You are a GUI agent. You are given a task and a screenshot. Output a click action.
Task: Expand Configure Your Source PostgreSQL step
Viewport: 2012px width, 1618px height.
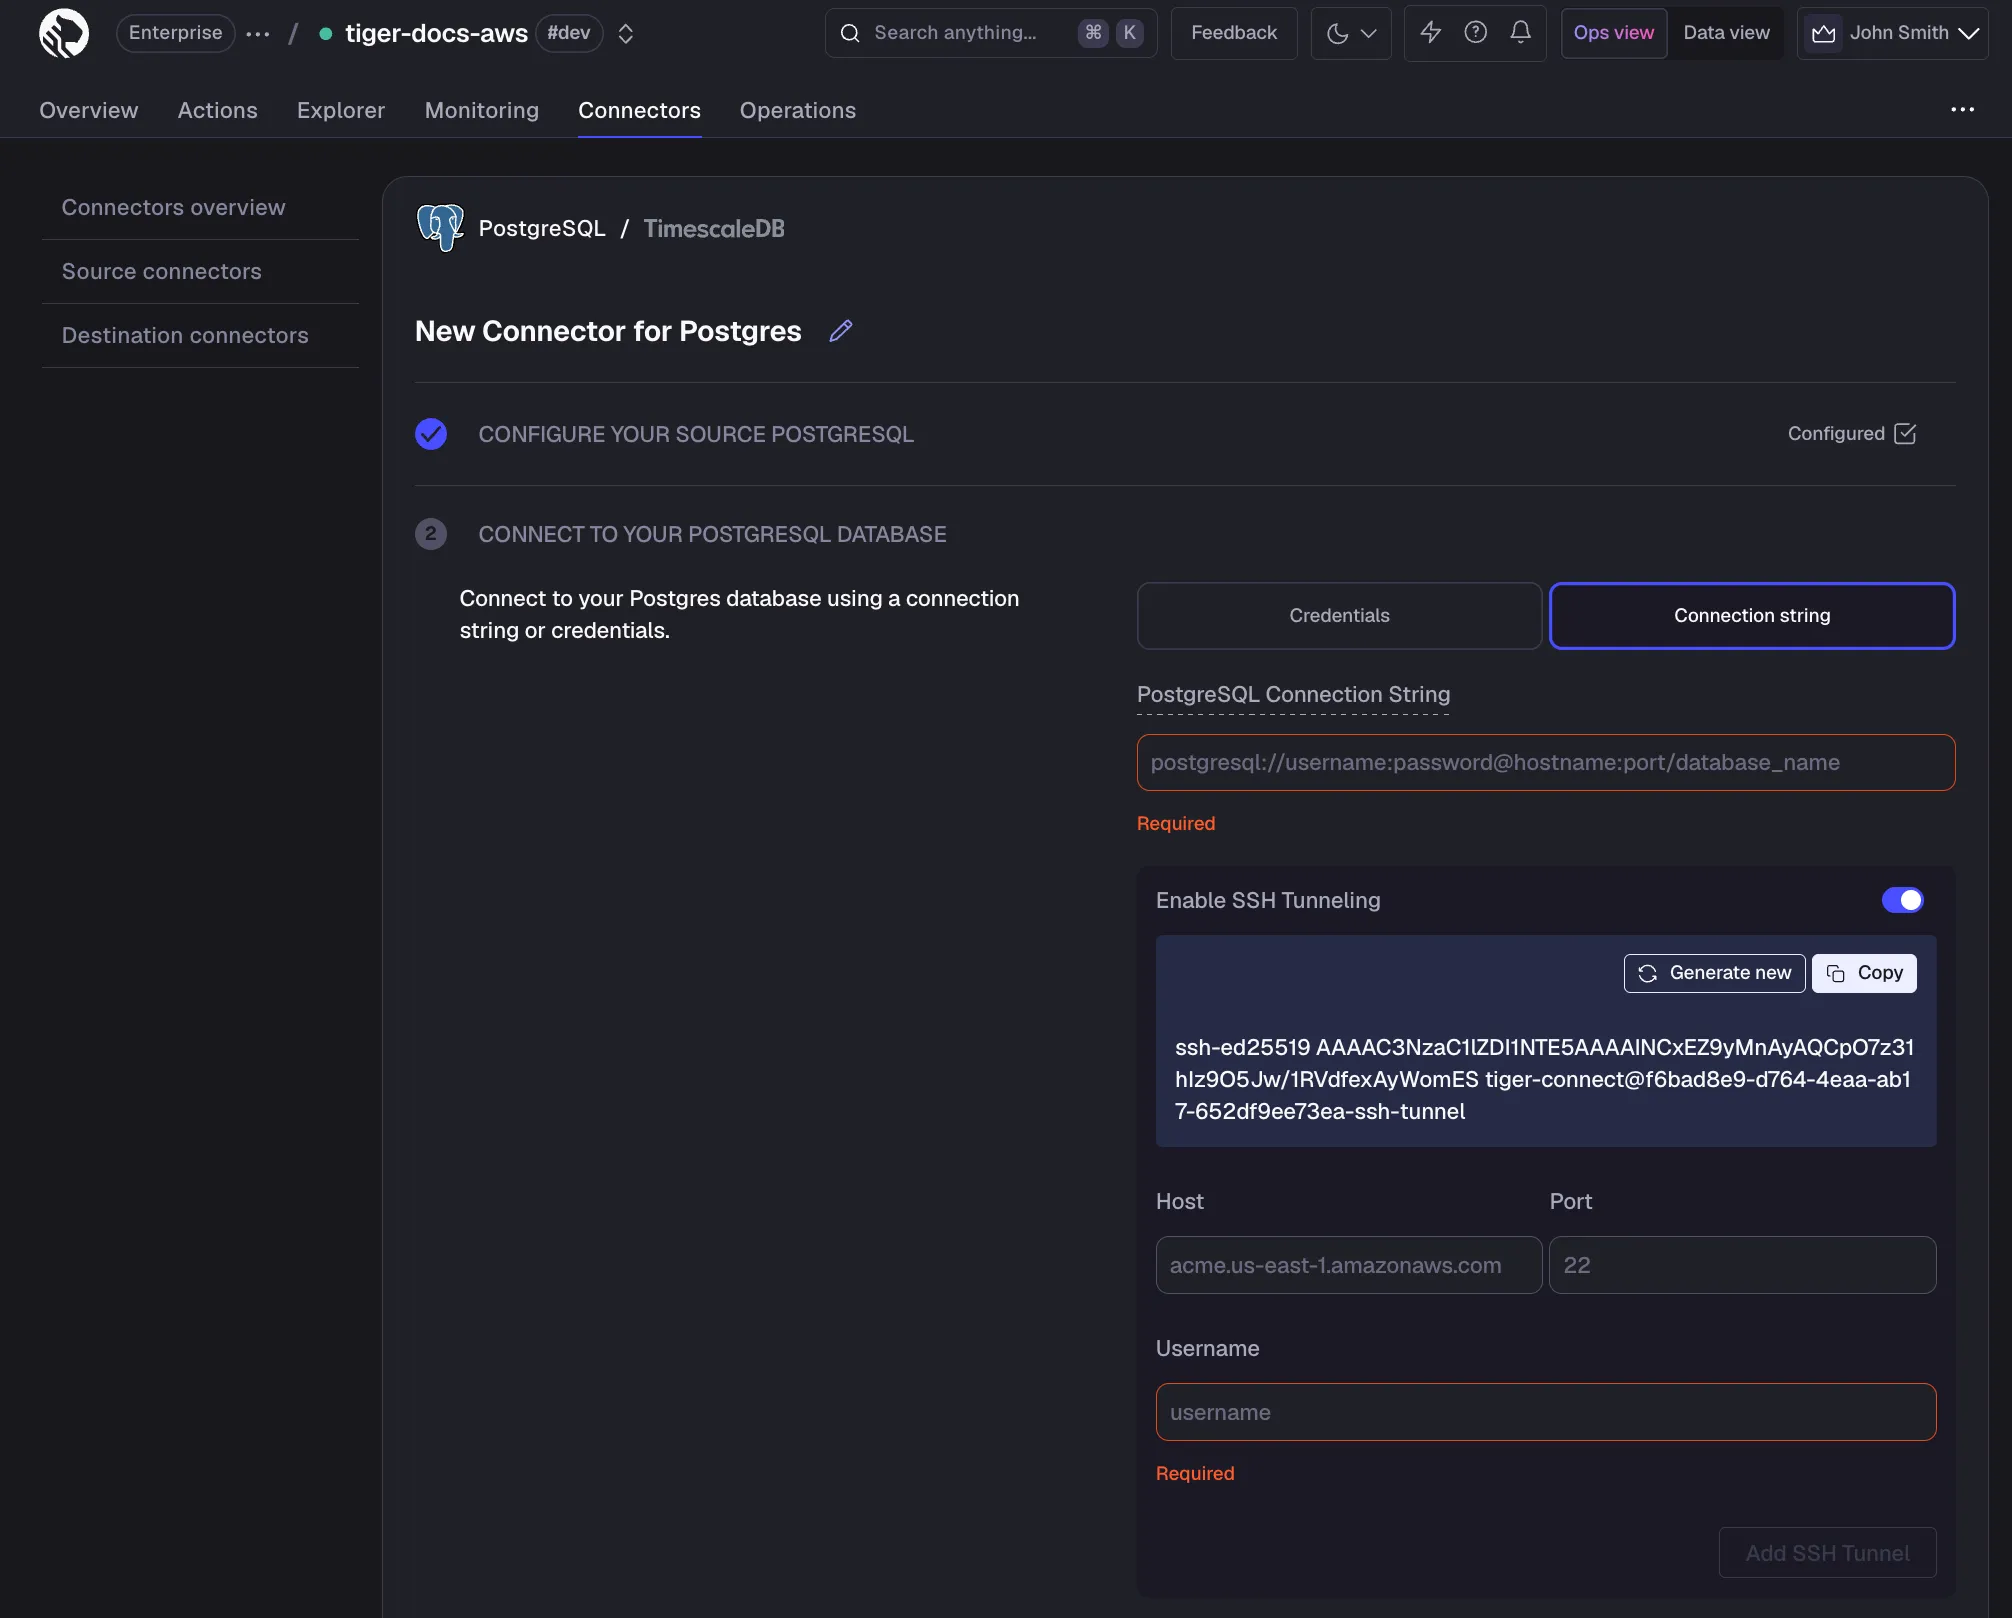coord(696,434)
